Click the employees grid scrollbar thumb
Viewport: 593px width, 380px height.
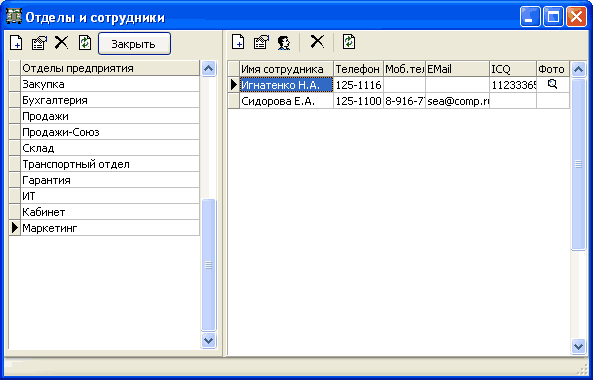tap(578, 164)
